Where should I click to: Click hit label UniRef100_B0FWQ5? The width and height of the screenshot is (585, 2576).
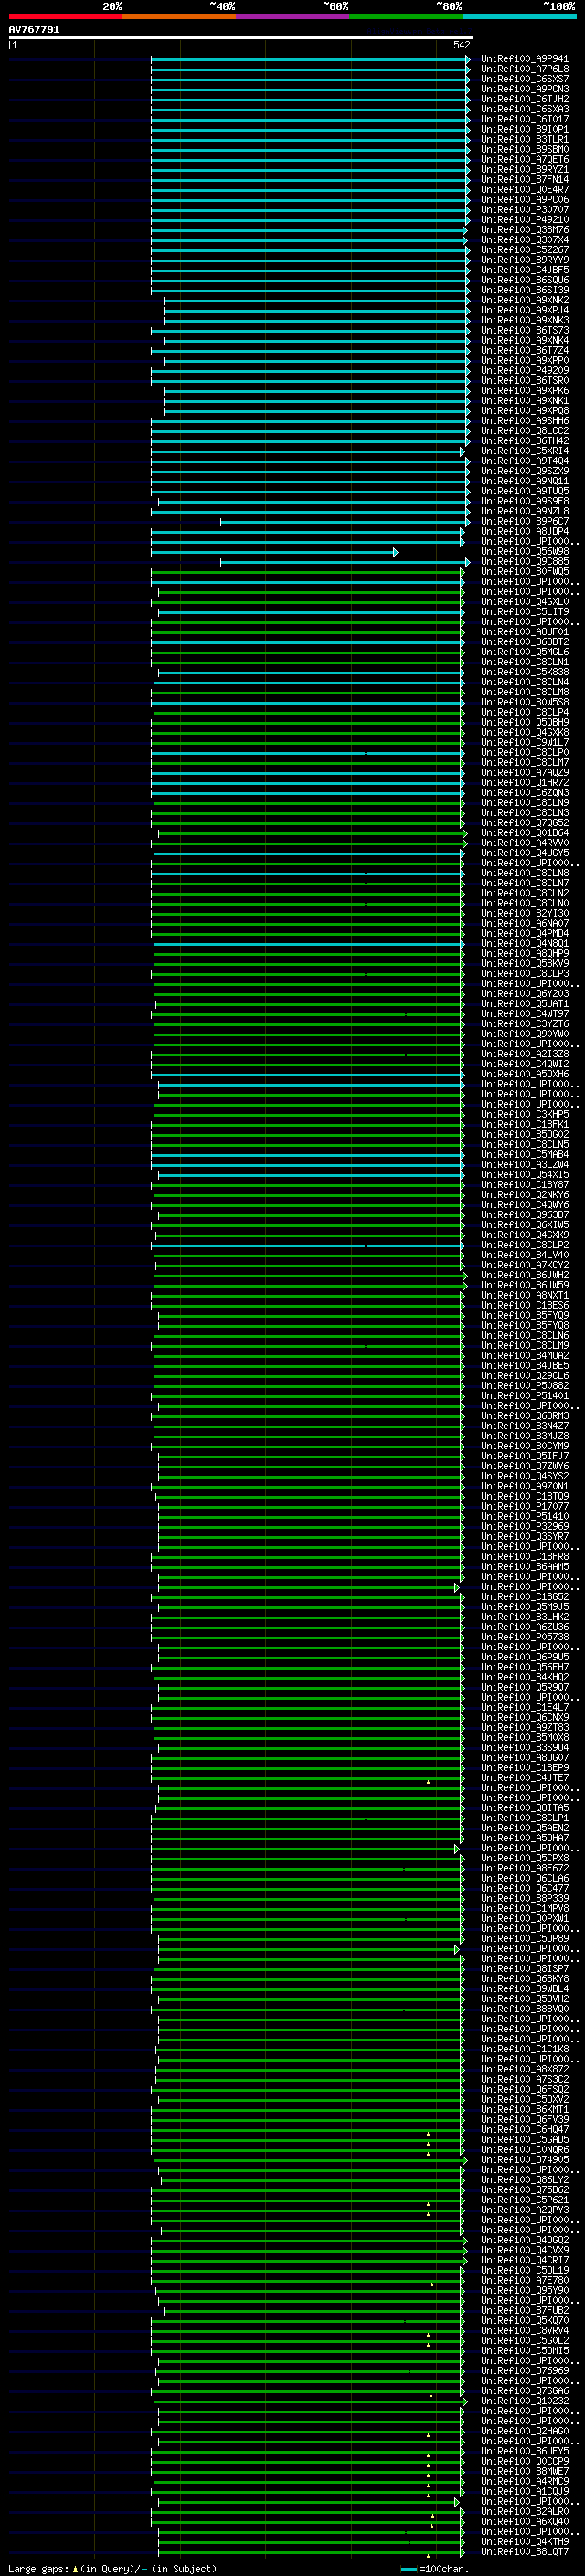click(x=524, y=572)
